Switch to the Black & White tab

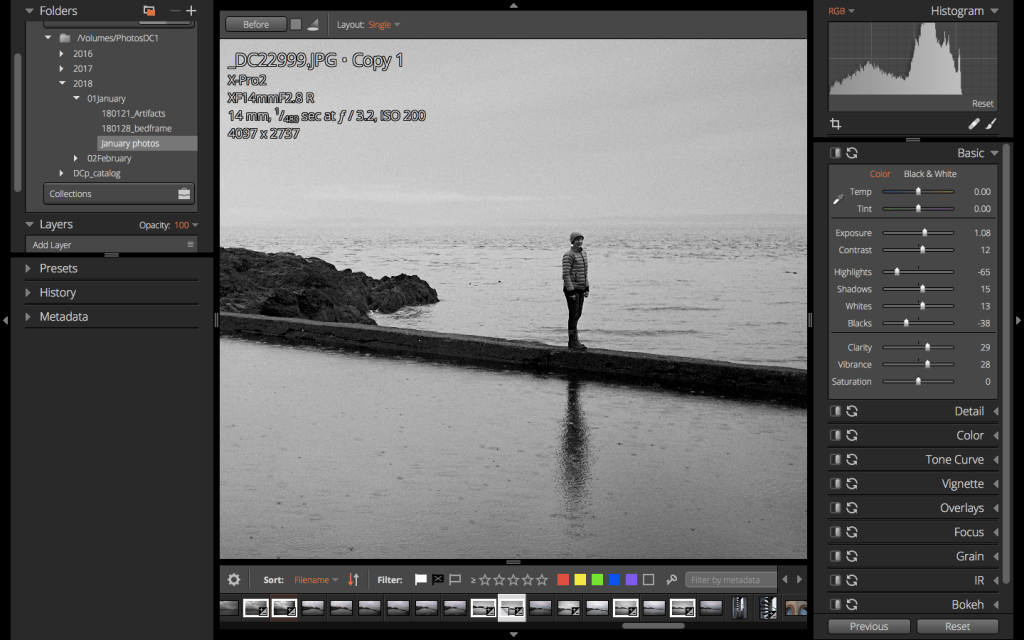coord(930,174)
